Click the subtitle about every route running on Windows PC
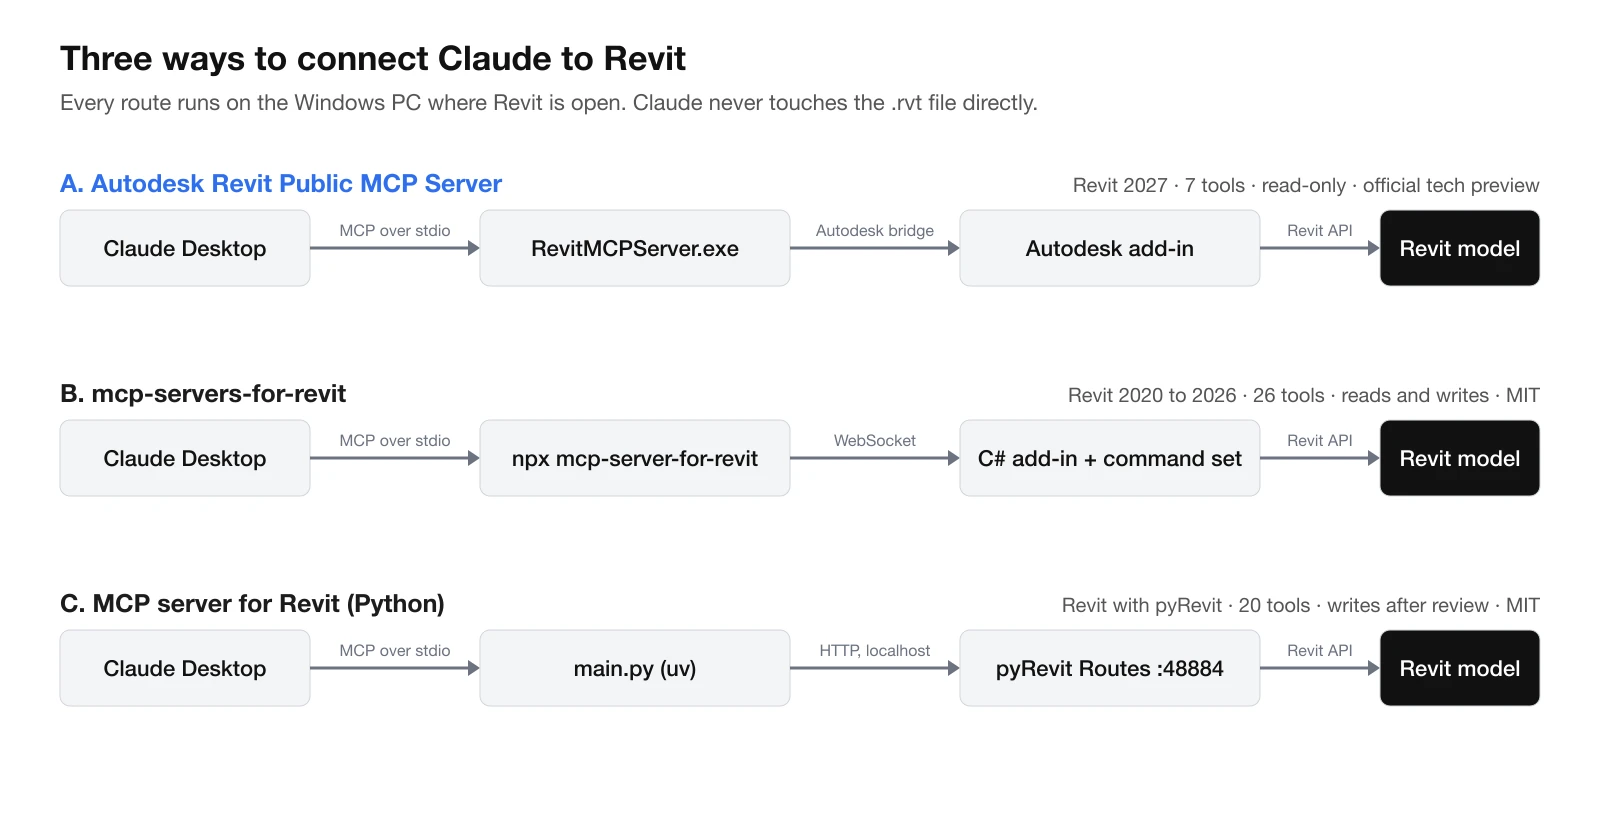 549,103
